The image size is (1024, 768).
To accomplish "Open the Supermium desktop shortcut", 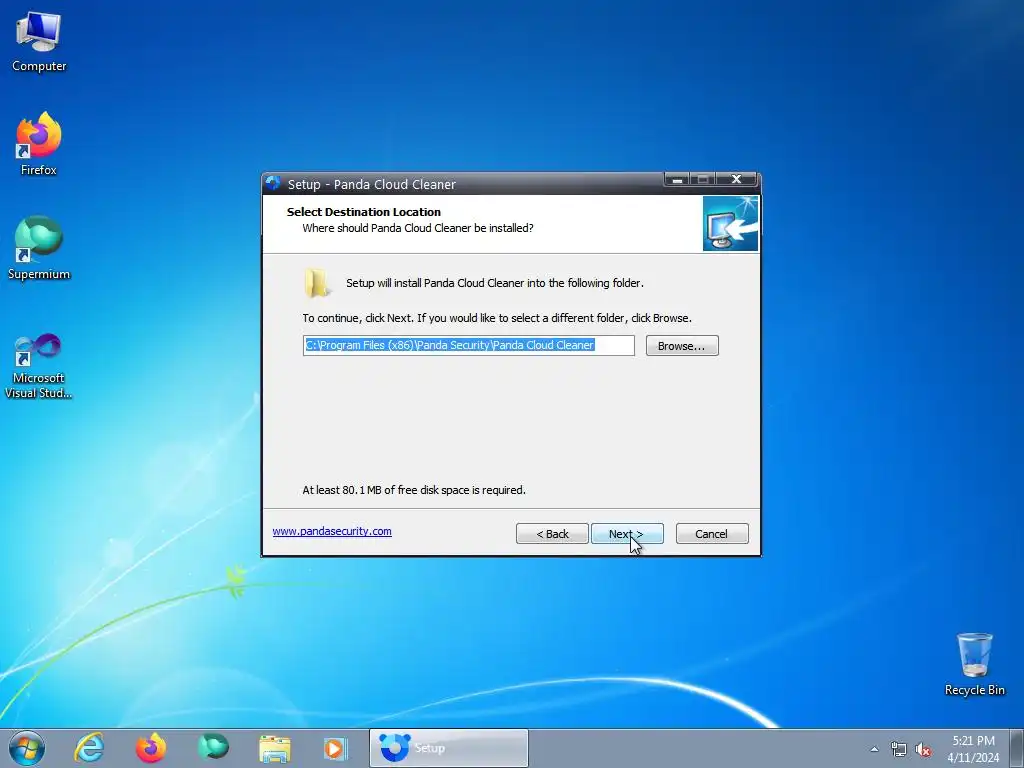I will tap(39, 248).
